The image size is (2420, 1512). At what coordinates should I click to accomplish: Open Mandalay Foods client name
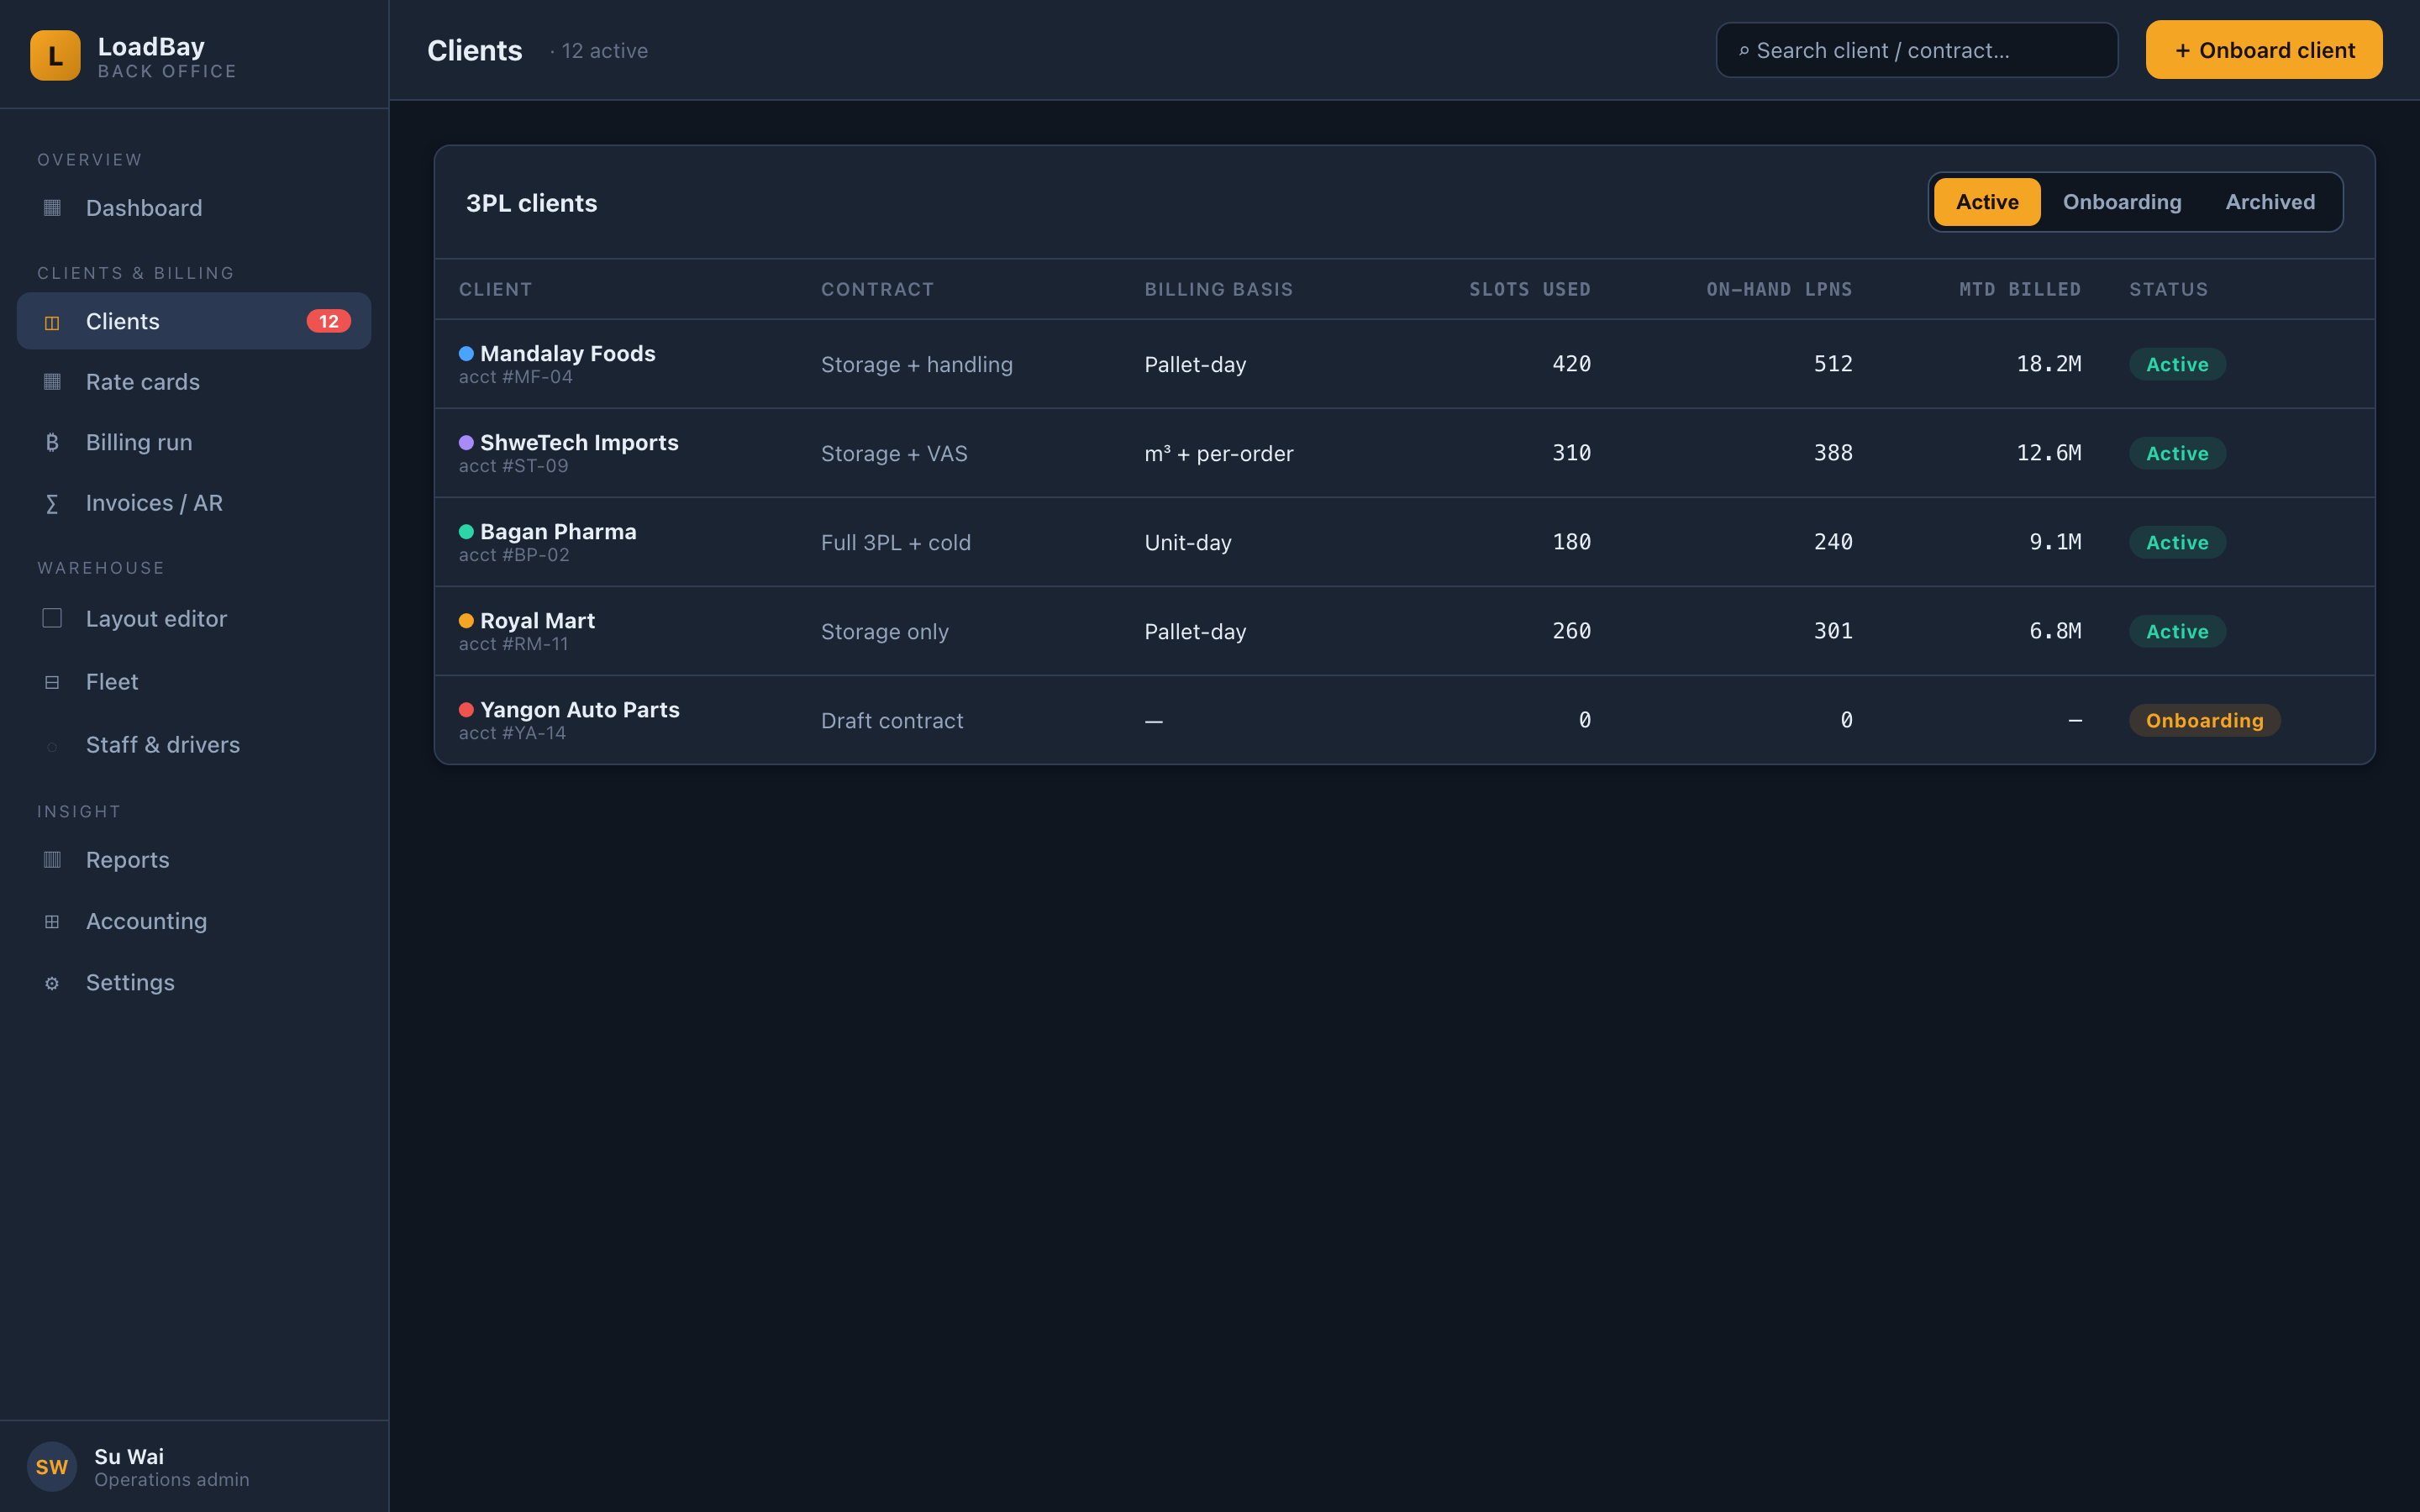tap(568, 353)
